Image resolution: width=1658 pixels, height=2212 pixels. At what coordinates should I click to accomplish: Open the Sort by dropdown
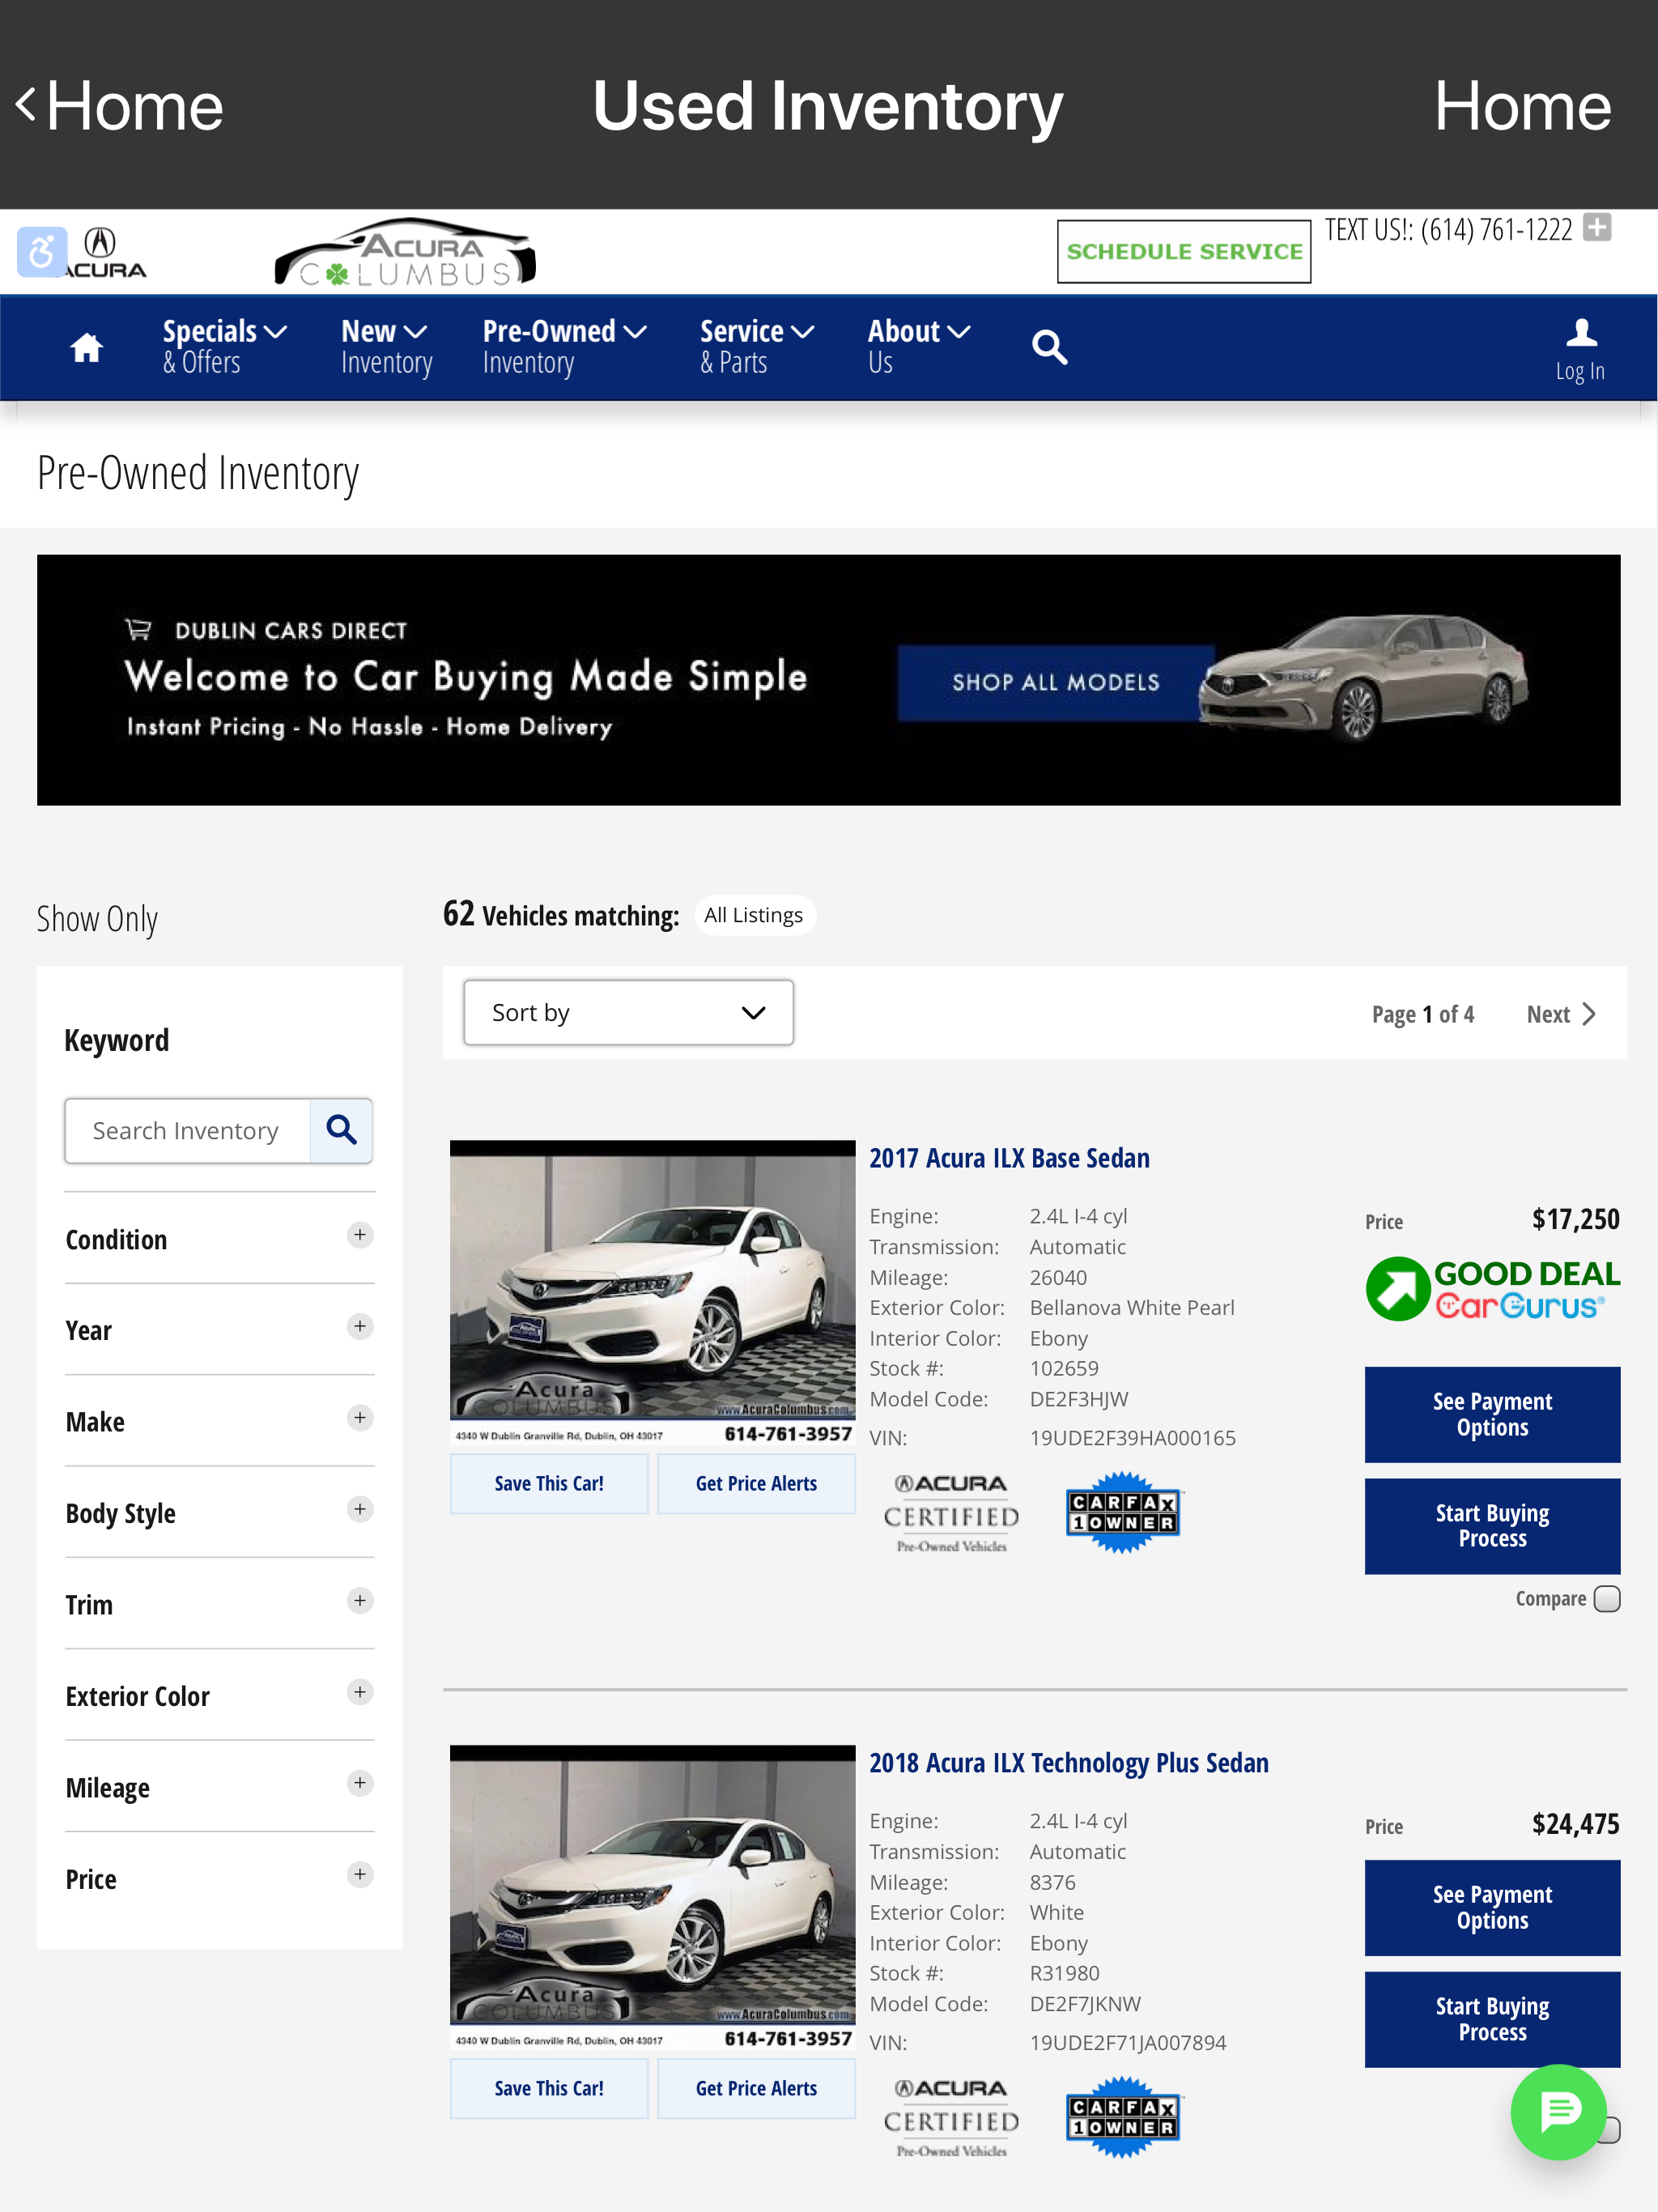pyautogui.click(x=628, y=1012)
